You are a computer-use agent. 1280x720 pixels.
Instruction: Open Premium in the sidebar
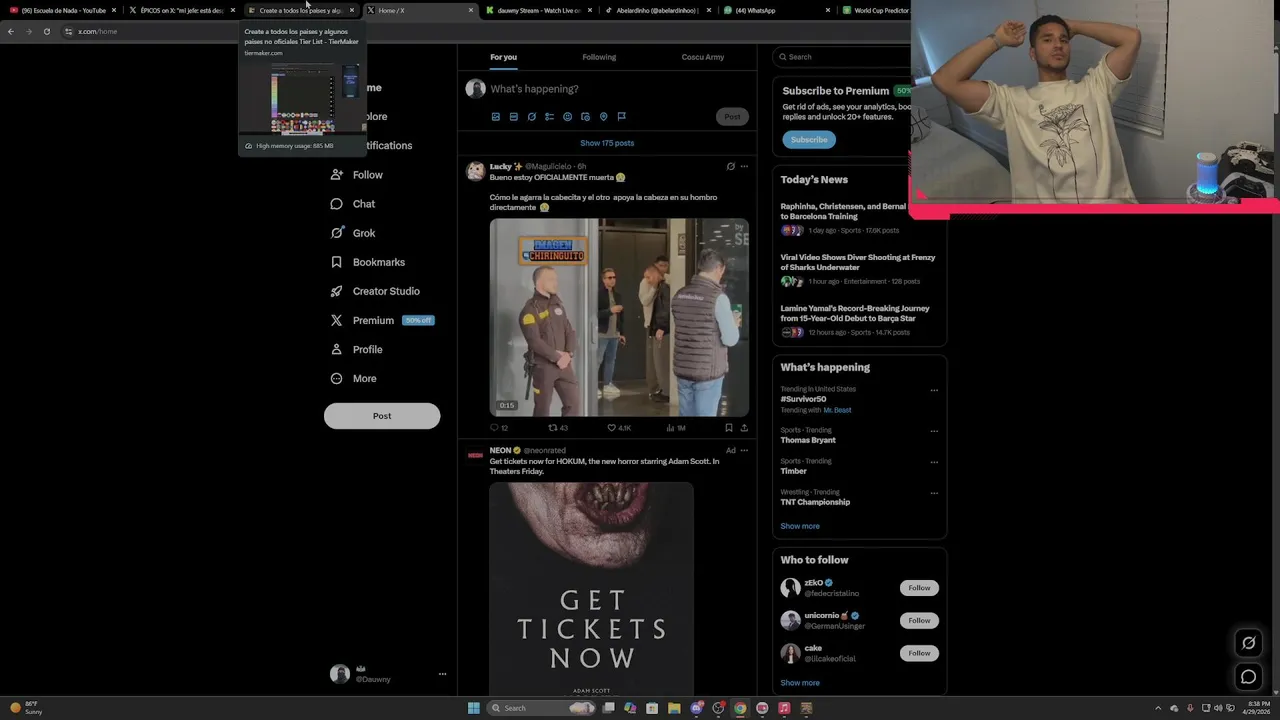pos(382,320)
